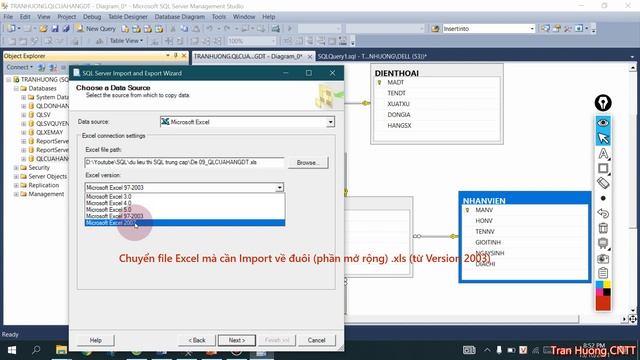Select Microsoft Excel 4.0 in the list
This screenshot has width=640, height=360.
point(184,203)
